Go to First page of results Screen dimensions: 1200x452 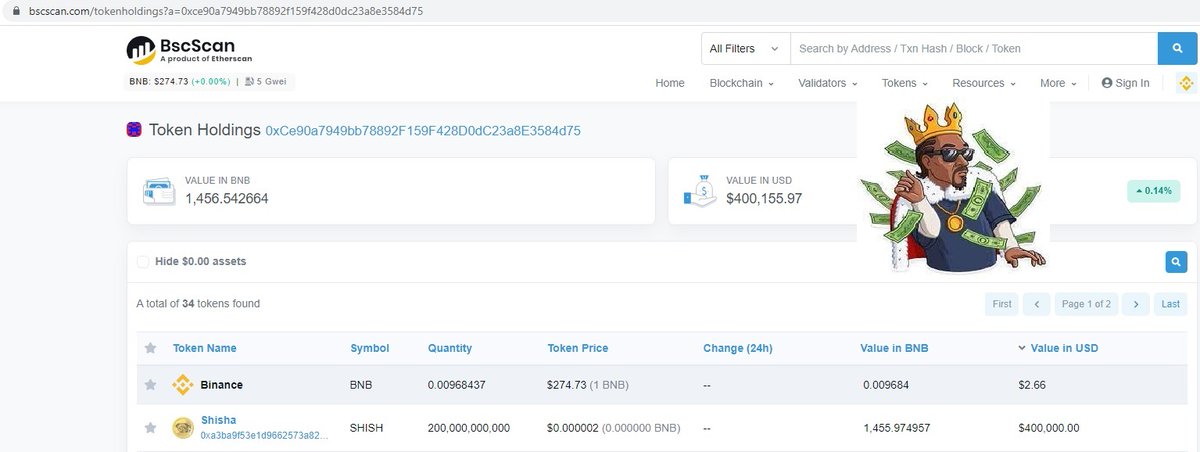click(x=1002, y=304)
